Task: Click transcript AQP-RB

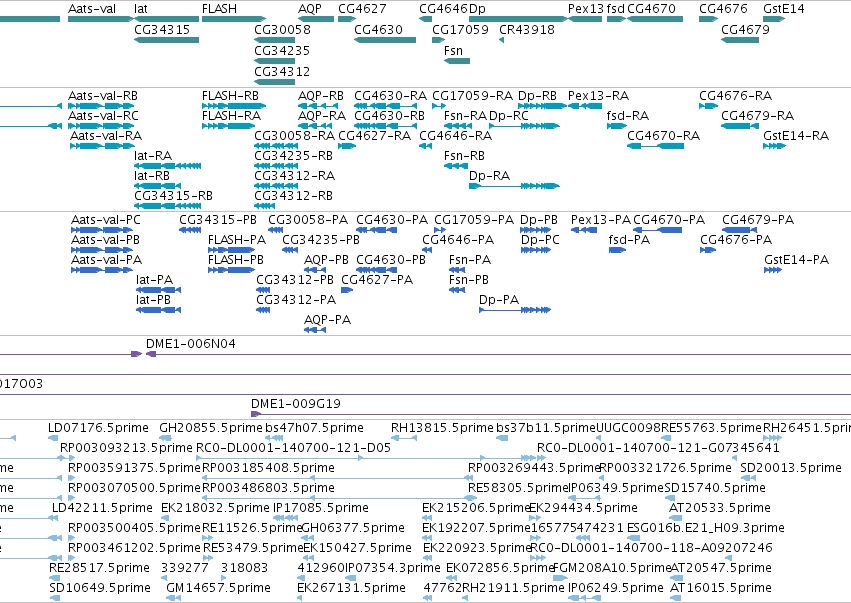Action: (321, 96)
